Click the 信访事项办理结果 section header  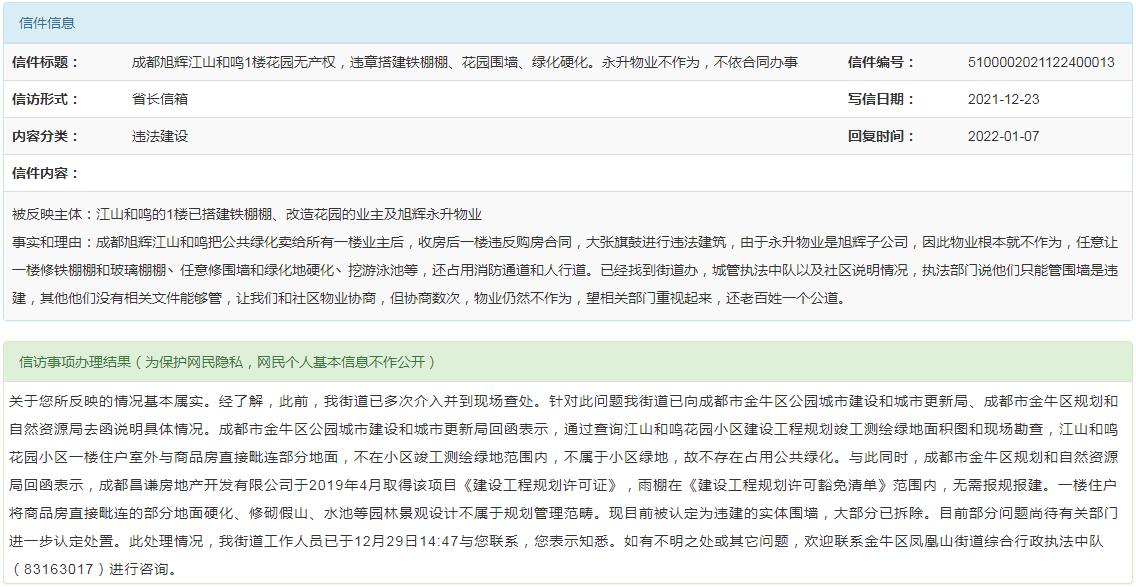[567, 362]
